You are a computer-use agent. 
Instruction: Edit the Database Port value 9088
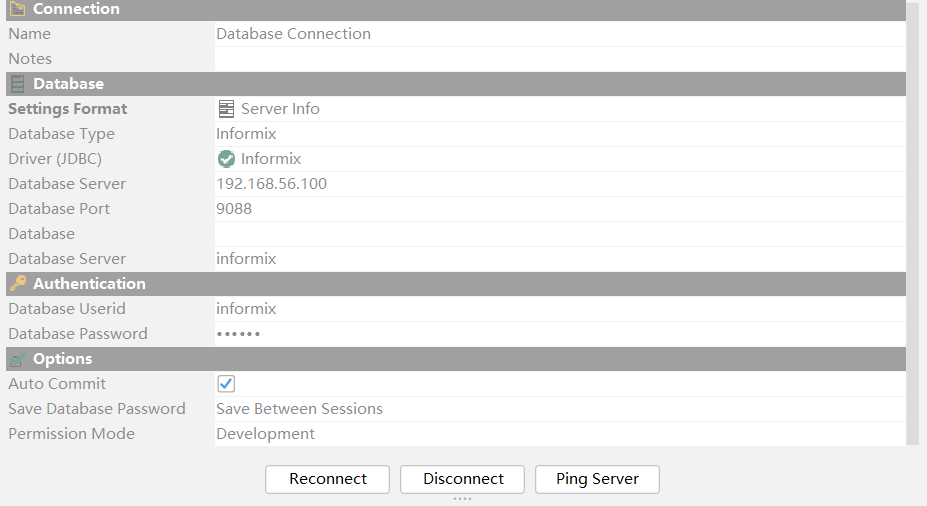[x=560, y=209]
